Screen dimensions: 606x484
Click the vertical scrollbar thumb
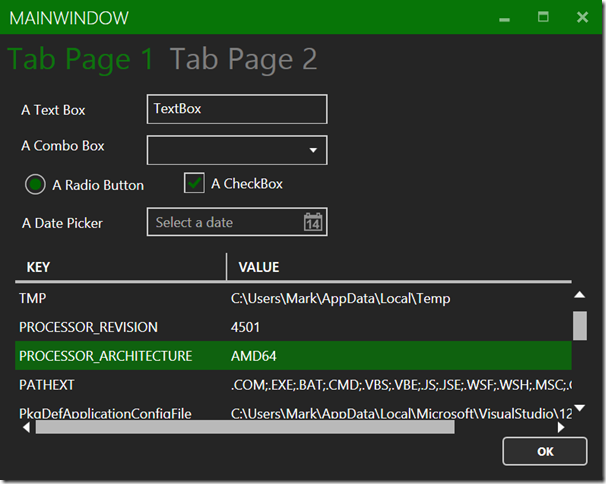point(579,325)
